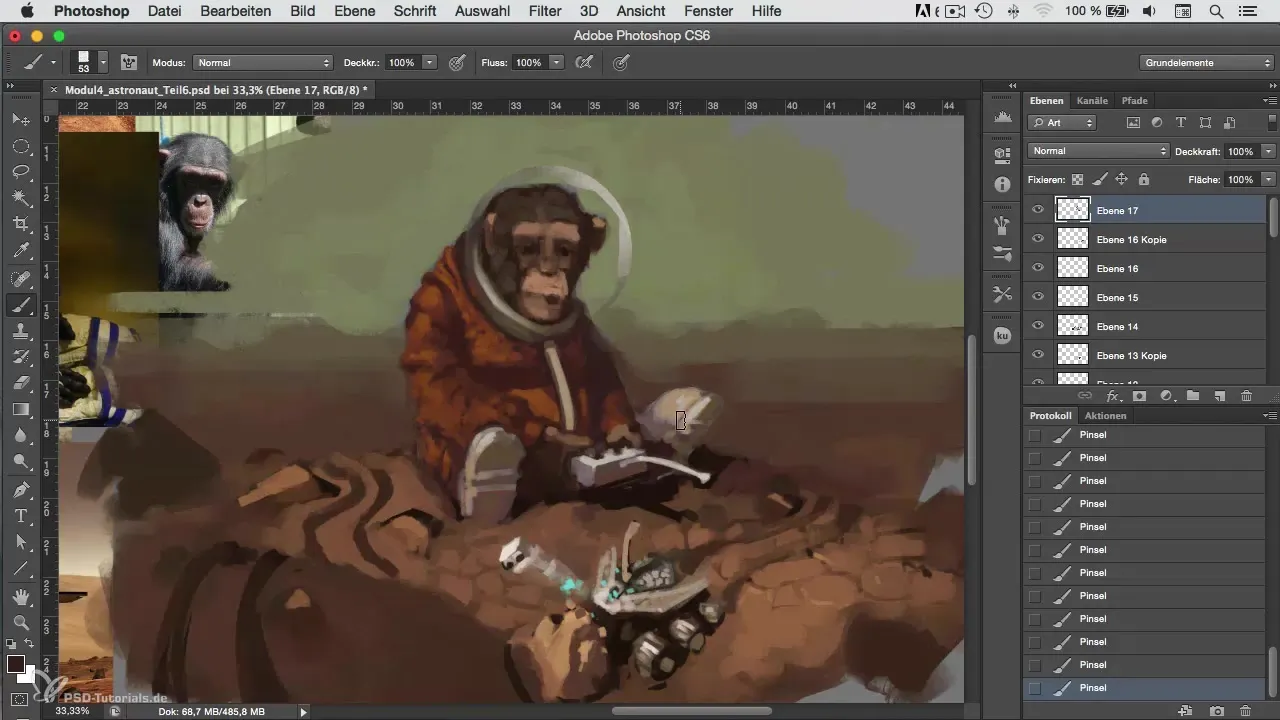Open the Filter menu
The width and height of the screenshot is (1280, 720).
coord(545,11)
